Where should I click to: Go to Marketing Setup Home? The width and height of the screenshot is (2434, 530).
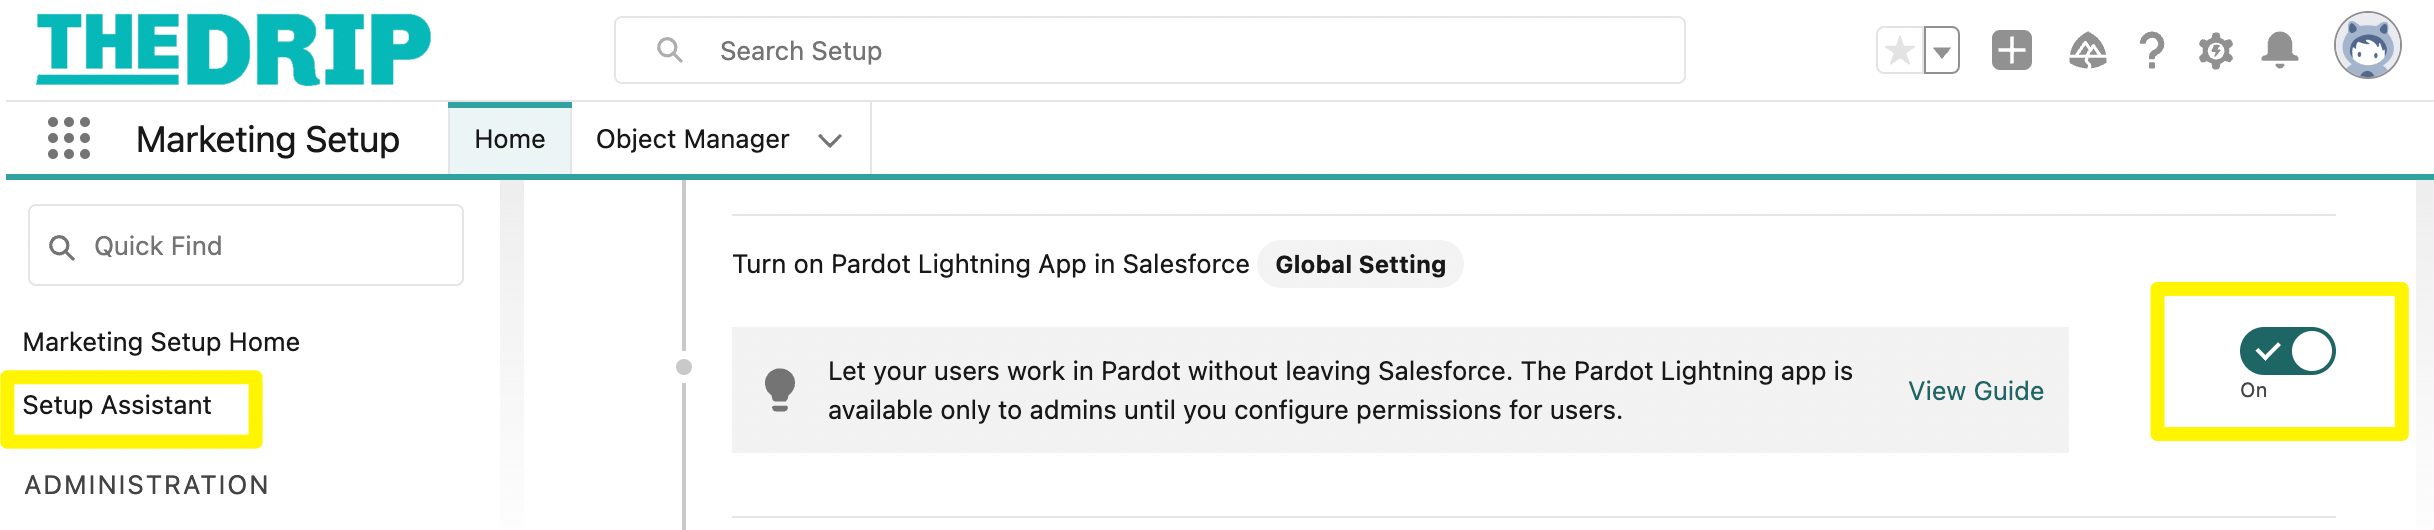161,342
